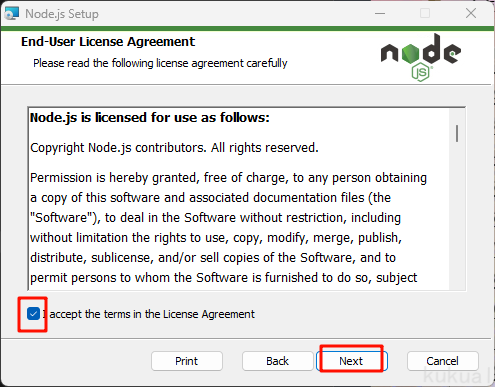
Task: Click the green JS hexagon badge under the logo
Action: pos(421,73)
